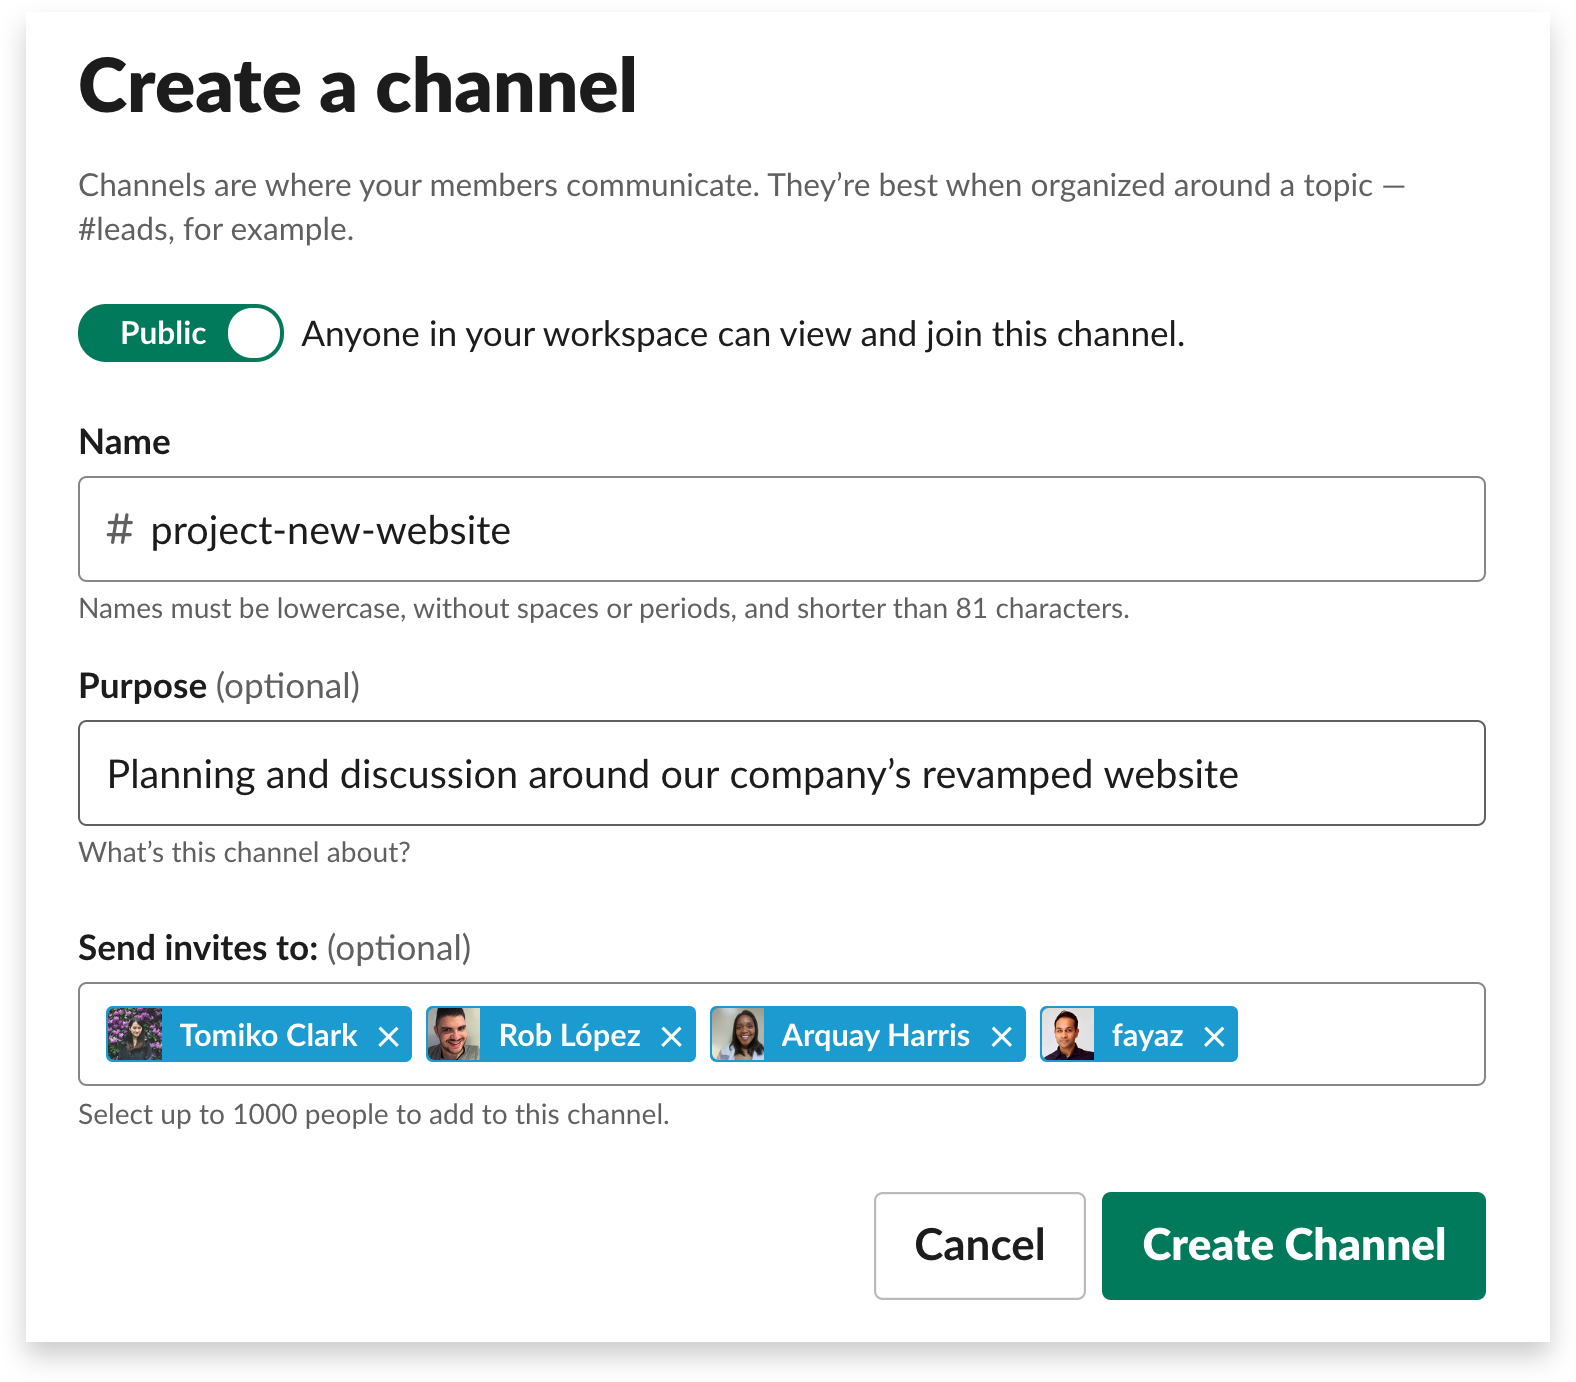Viewport: 1576px width, 1382px height.
Task: Remove Tomiko Clark from the invite list
Action: coord(388,1037)
